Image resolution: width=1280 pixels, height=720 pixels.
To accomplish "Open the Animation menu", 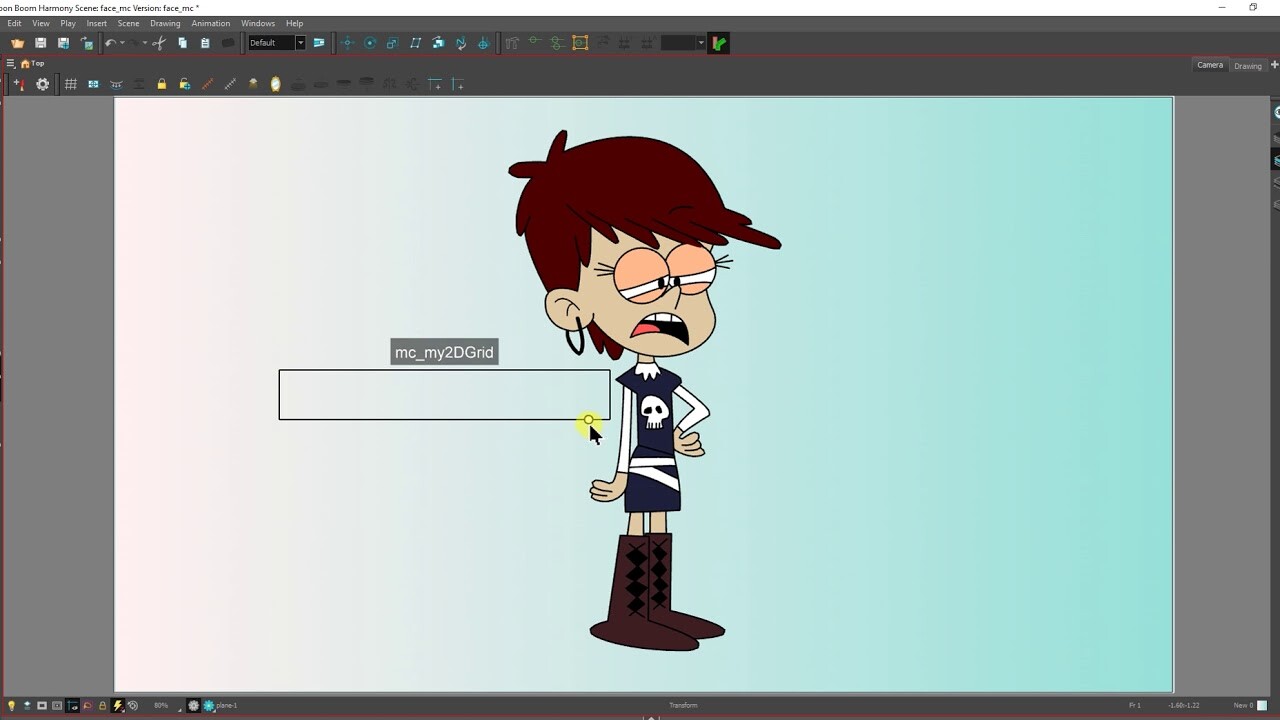I will (210, 23).
